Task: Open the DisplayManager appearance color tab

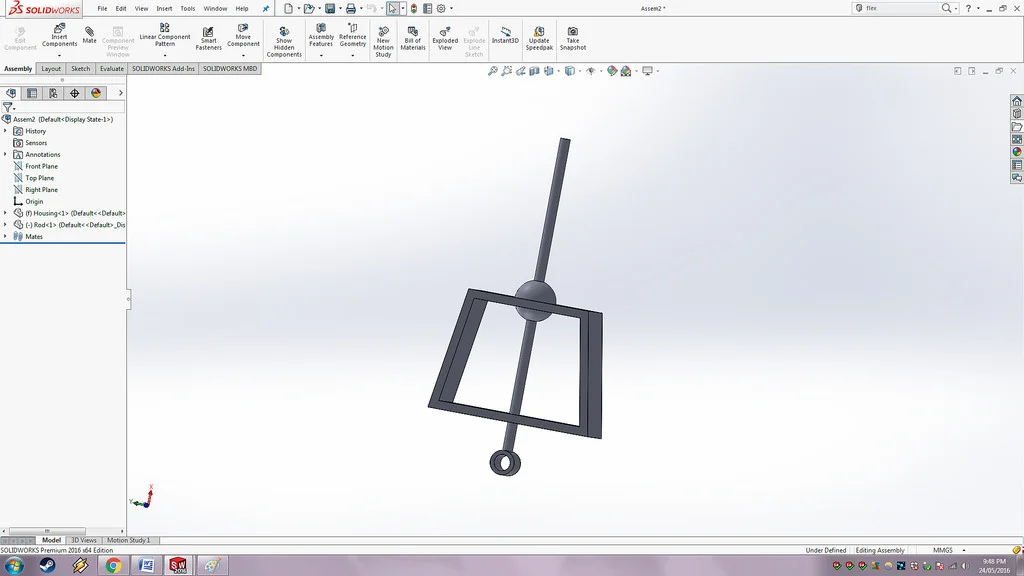Action: (x=96, y=93)
